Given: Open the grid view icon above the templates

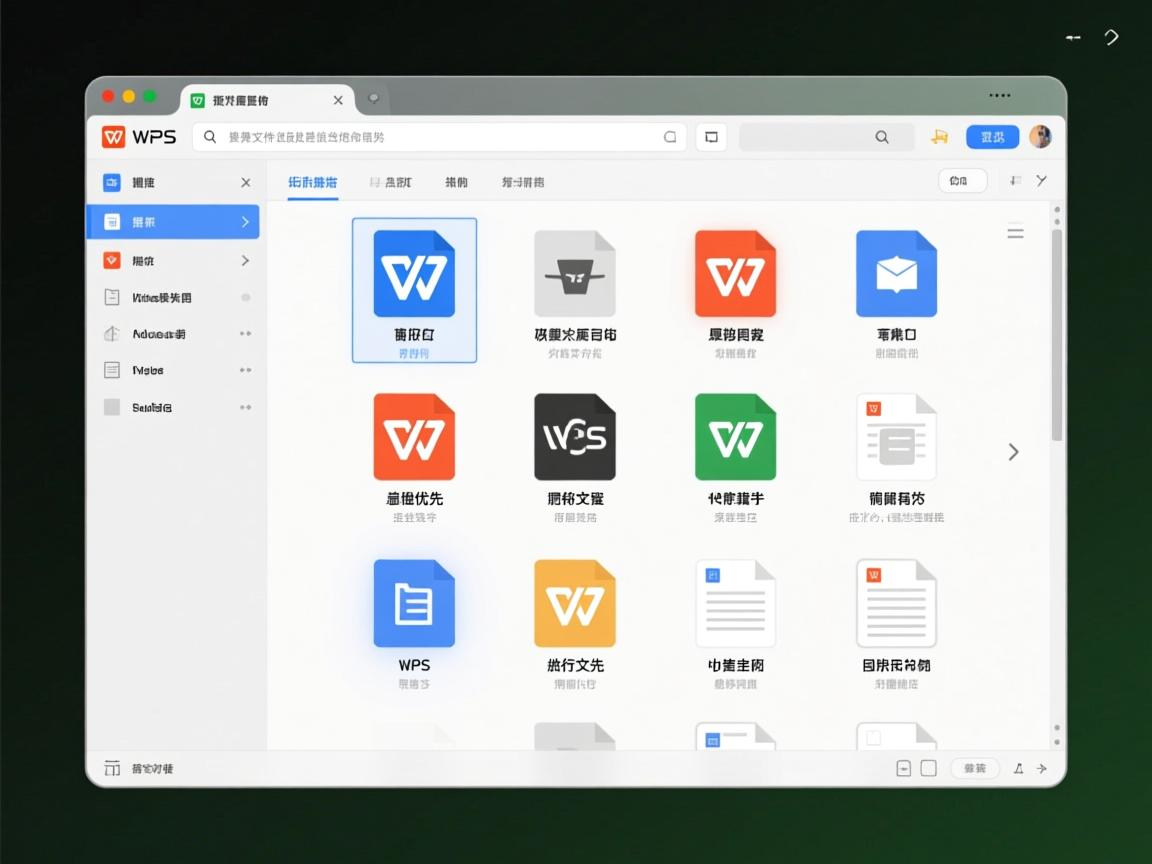Looking at the screenshot, I should click(x=1015, y=232).
